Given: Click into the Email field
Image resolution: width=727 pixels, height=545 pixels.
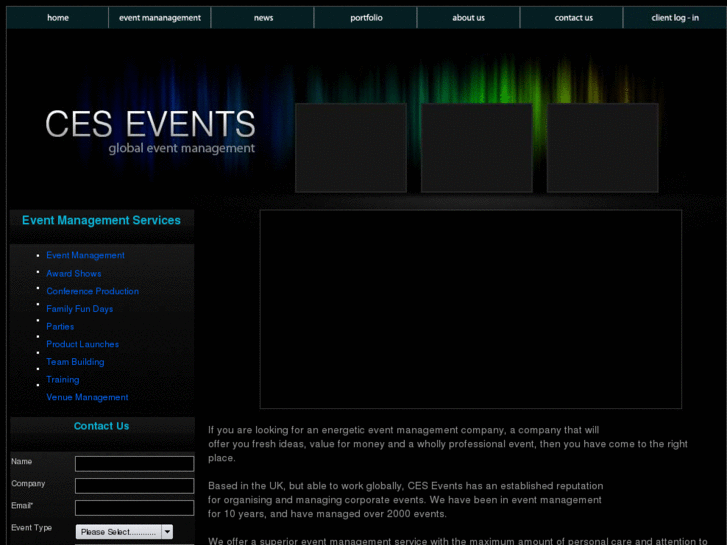Looking at the screenshot, I should pos(134,508).
